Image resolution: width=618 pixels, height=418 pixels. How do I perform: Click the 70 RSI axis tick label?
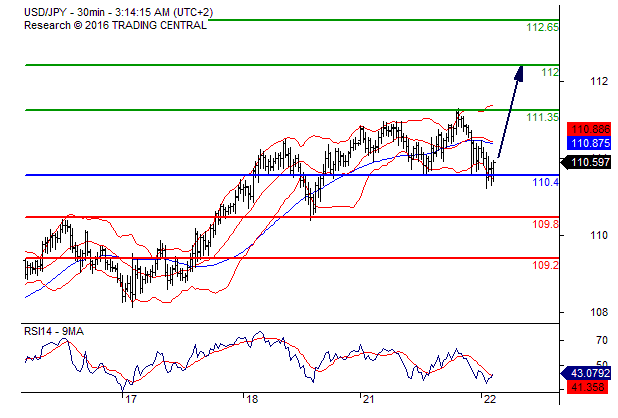click(x=602, y=340)
